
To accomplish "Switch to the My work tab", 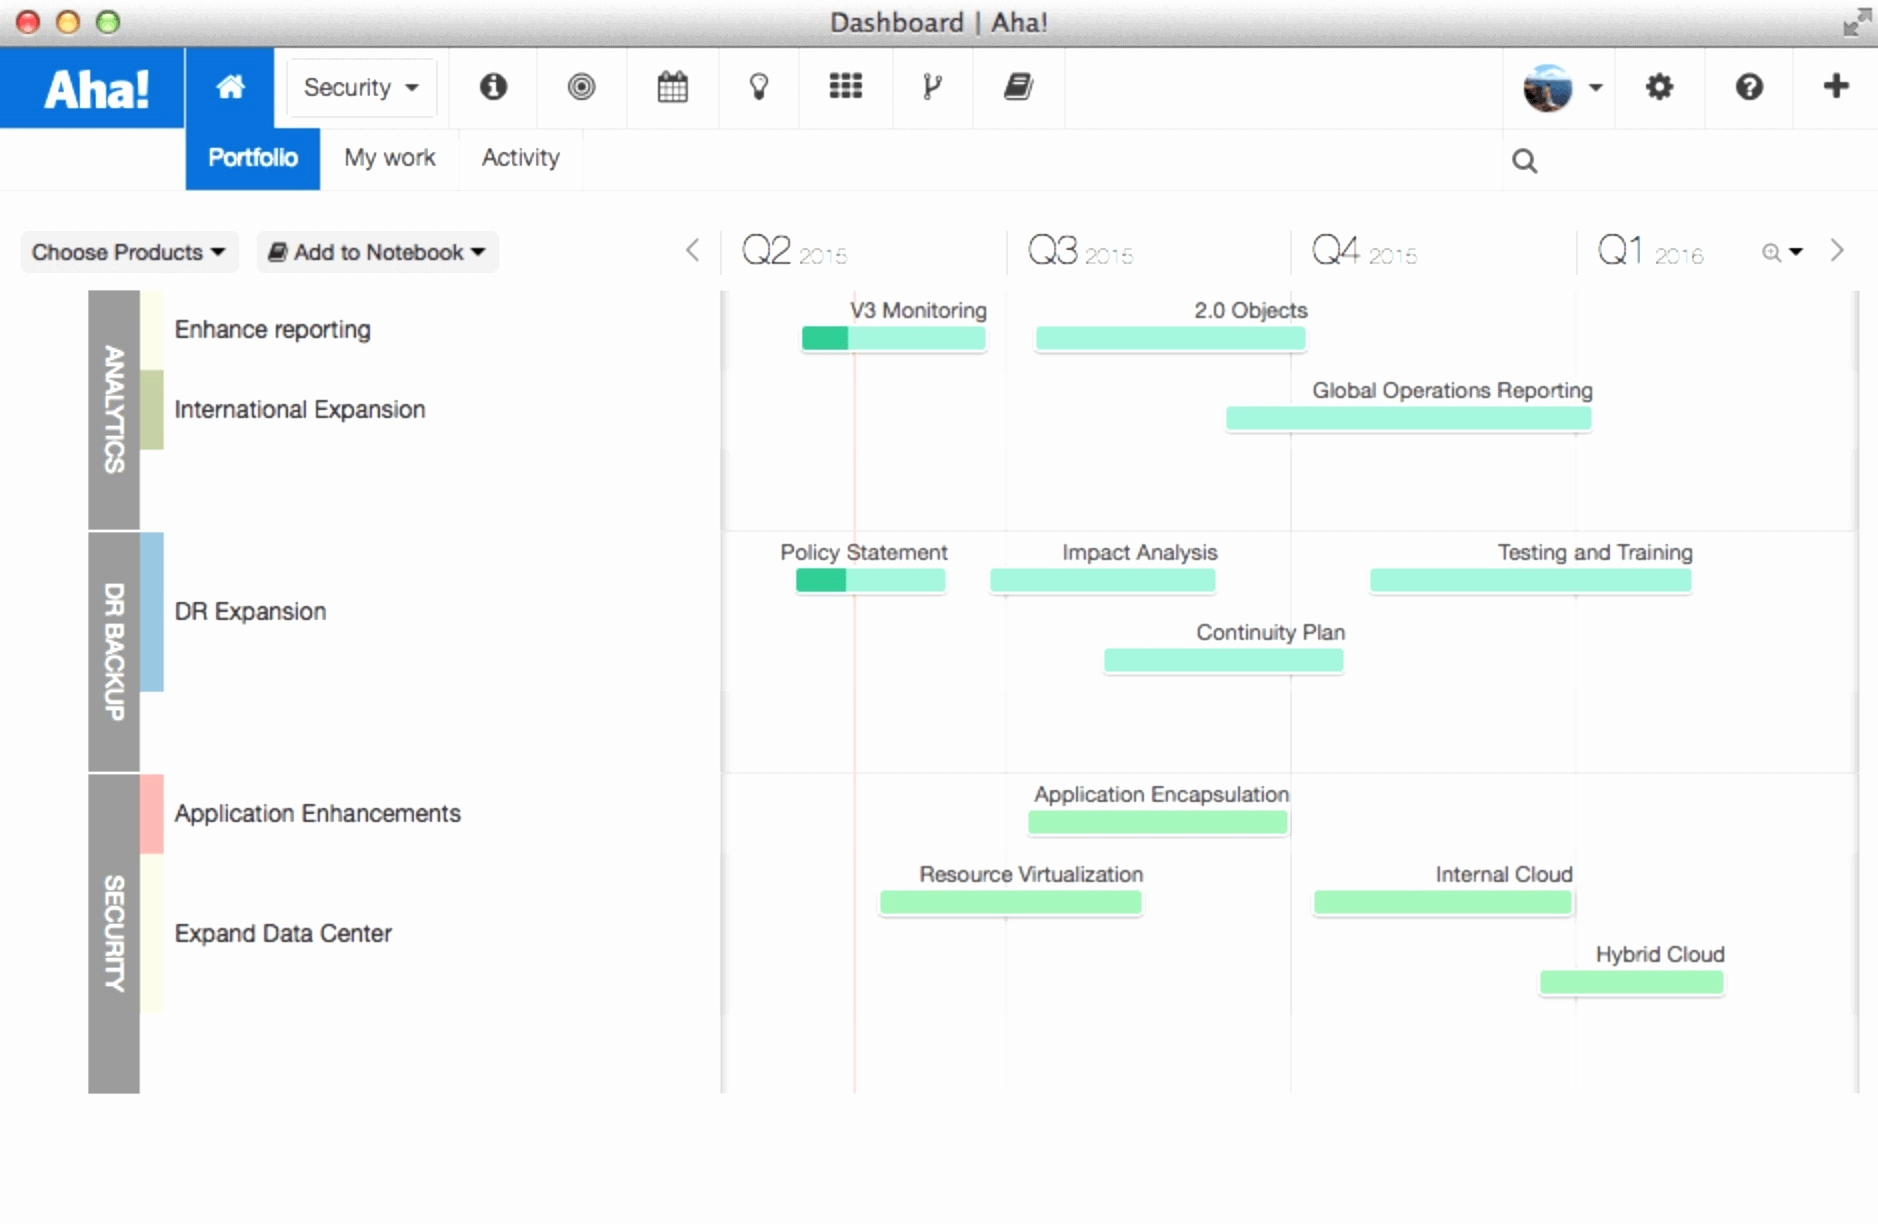I will tap(389, 157).
